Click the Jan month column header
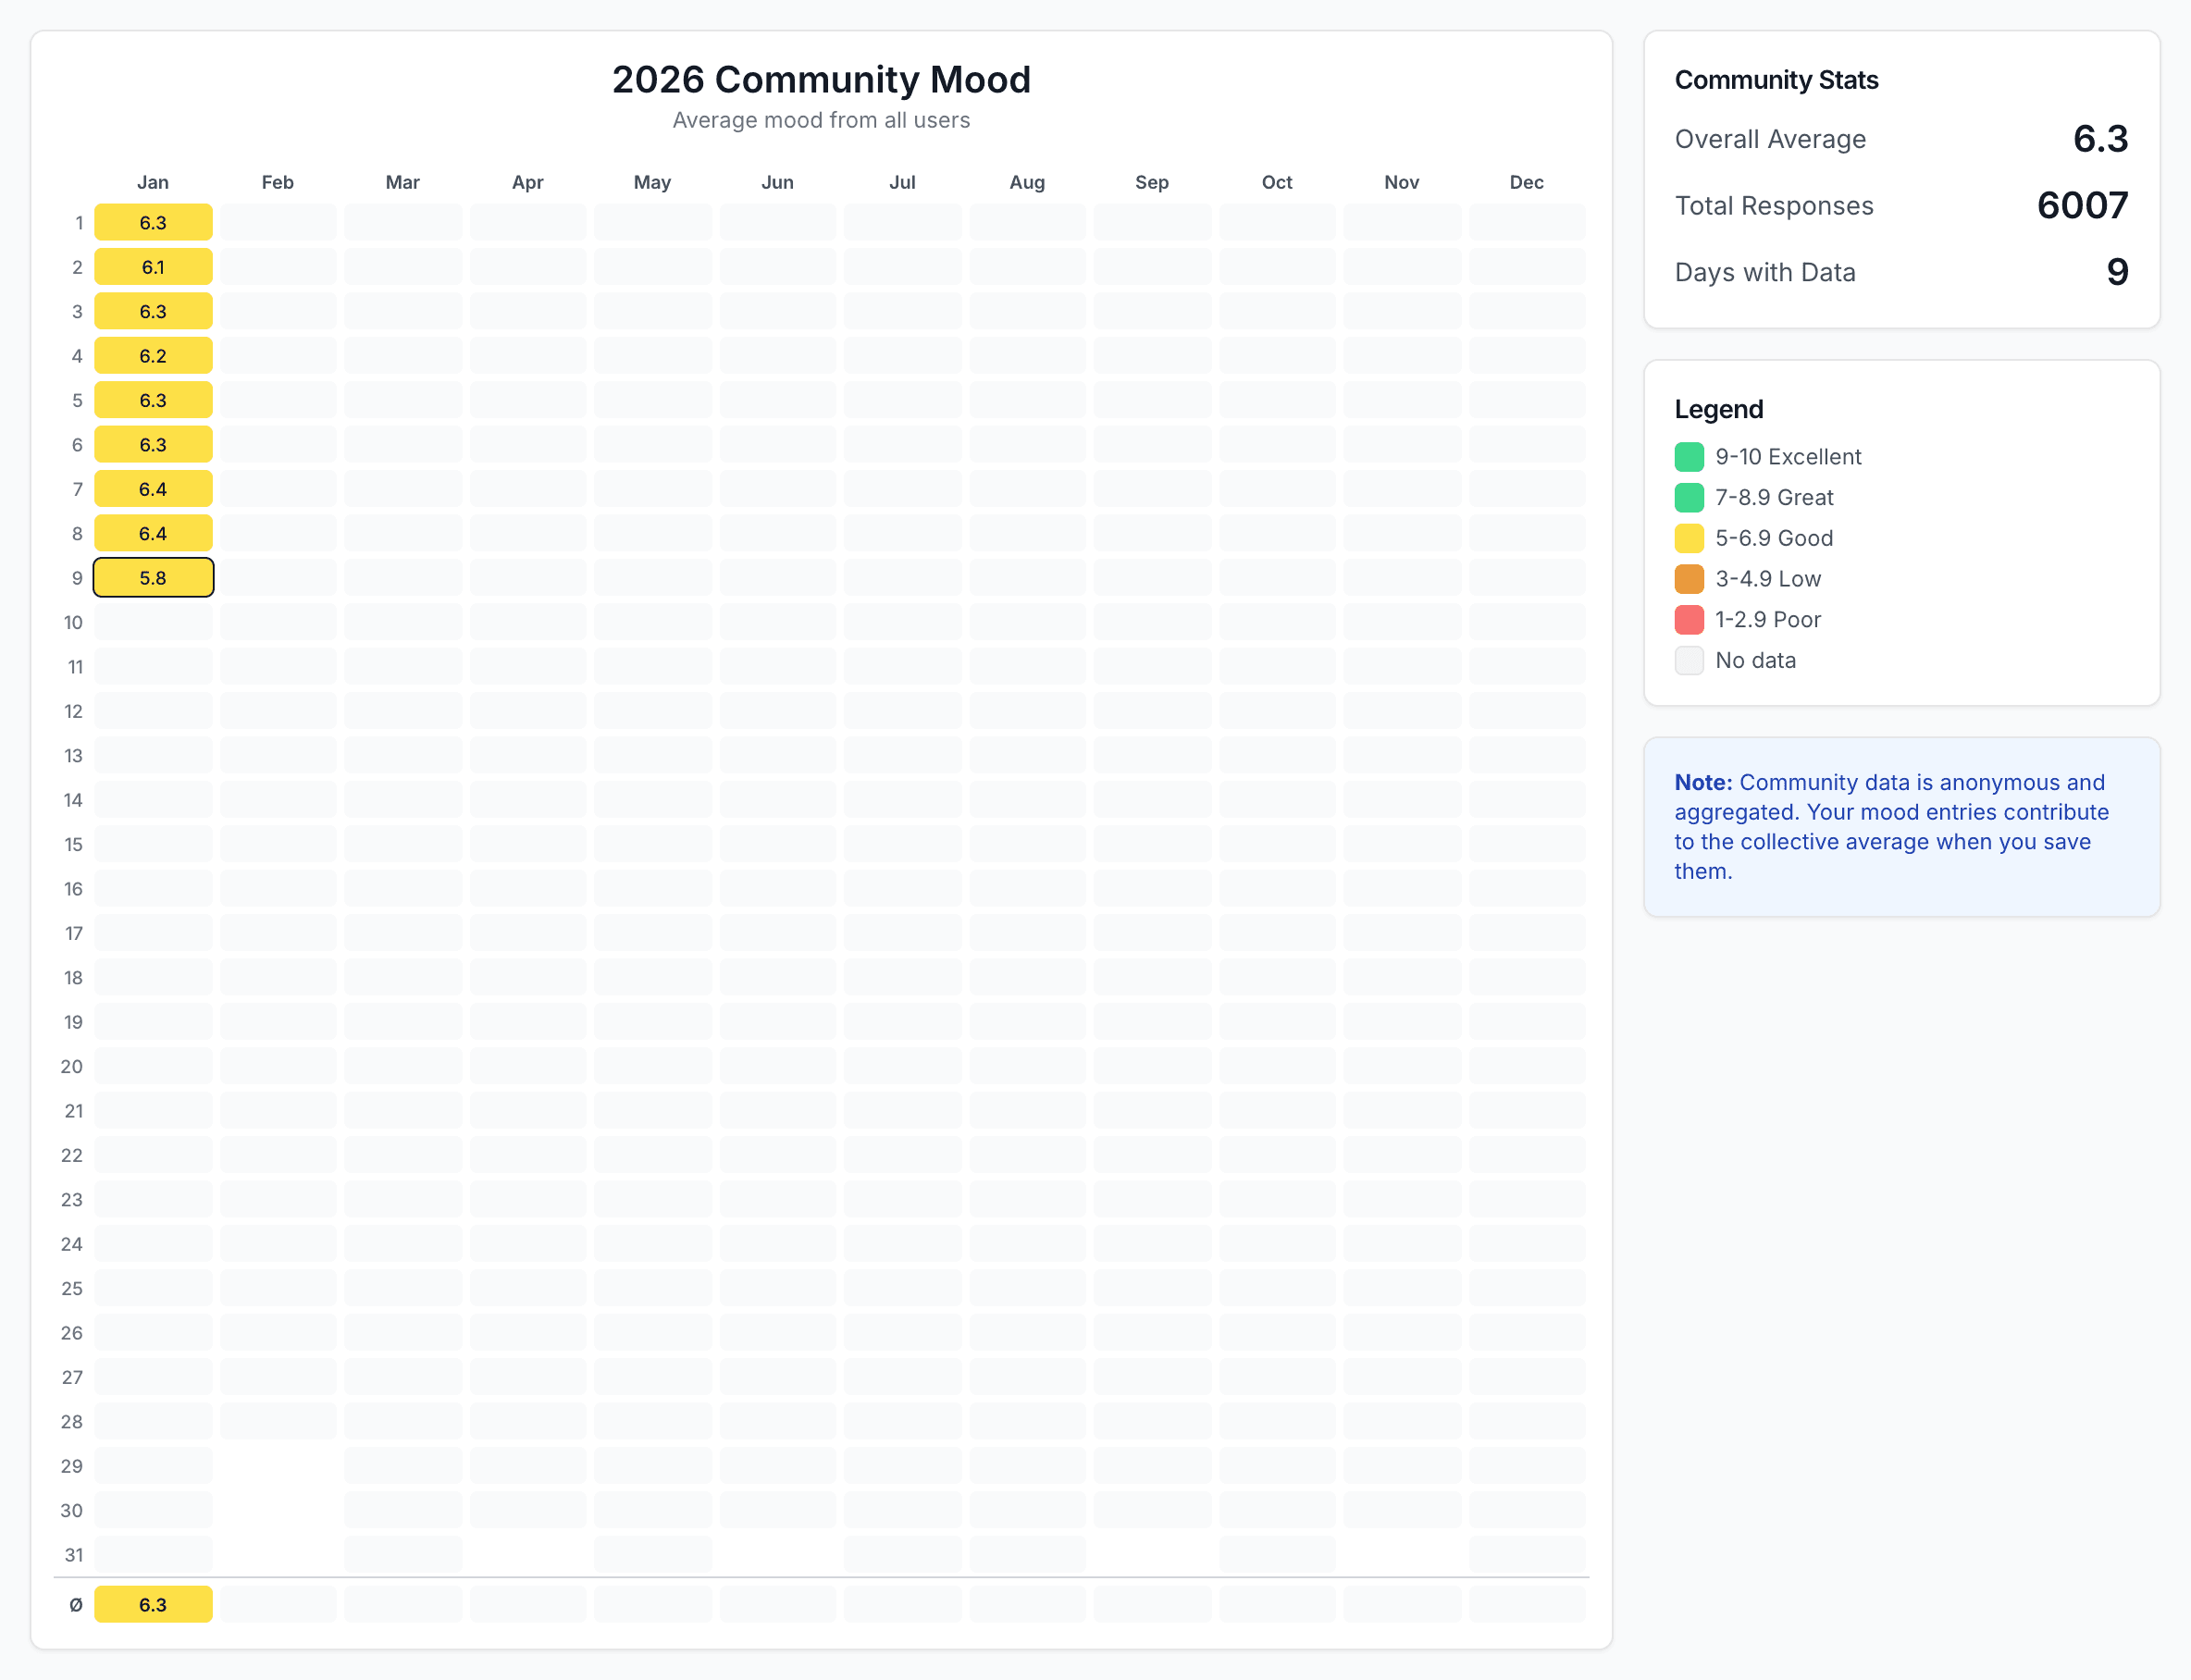 [153, 182]
